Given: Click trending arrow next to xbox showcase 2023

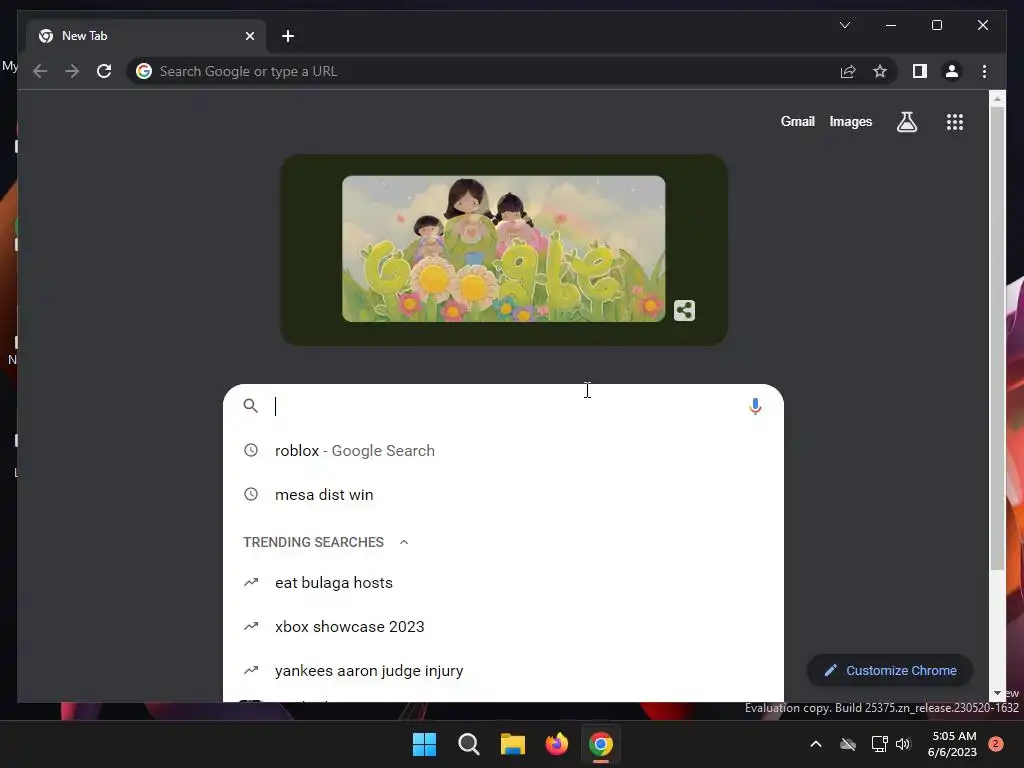Looking at the screenshot, I should click(251, 626).
